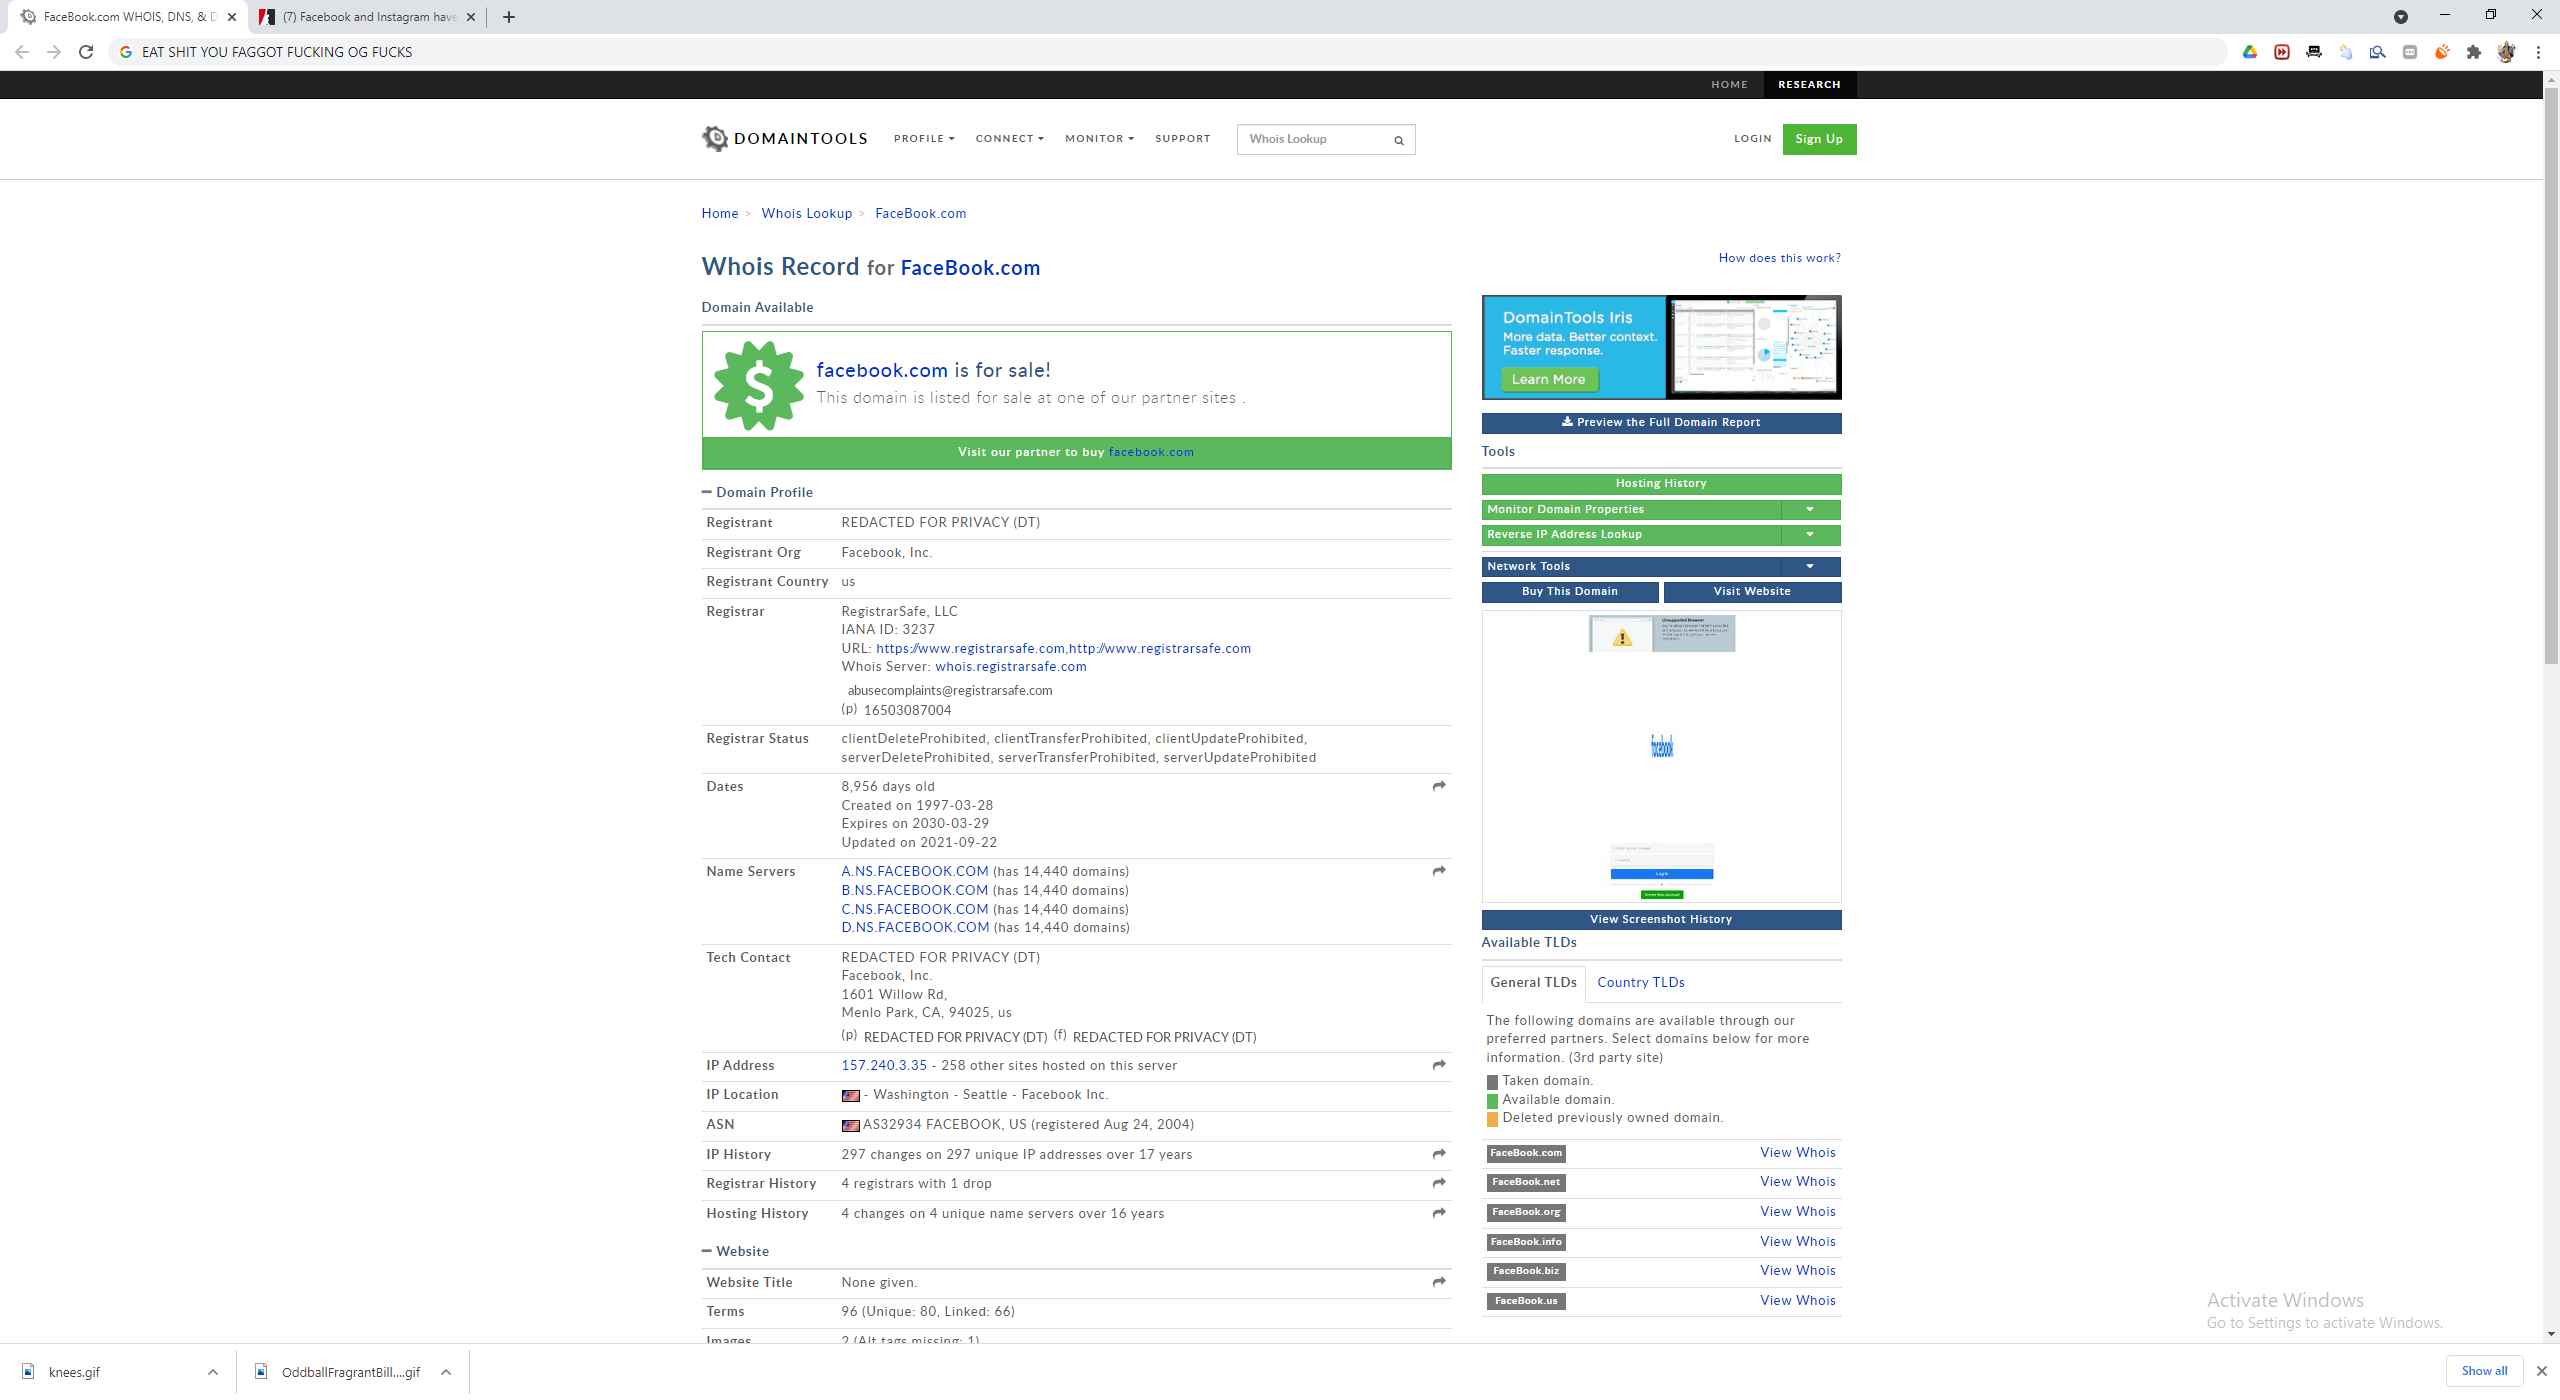Click the share arrow in Dates row
The image size is (2560, 1400).
point(1439,786)
